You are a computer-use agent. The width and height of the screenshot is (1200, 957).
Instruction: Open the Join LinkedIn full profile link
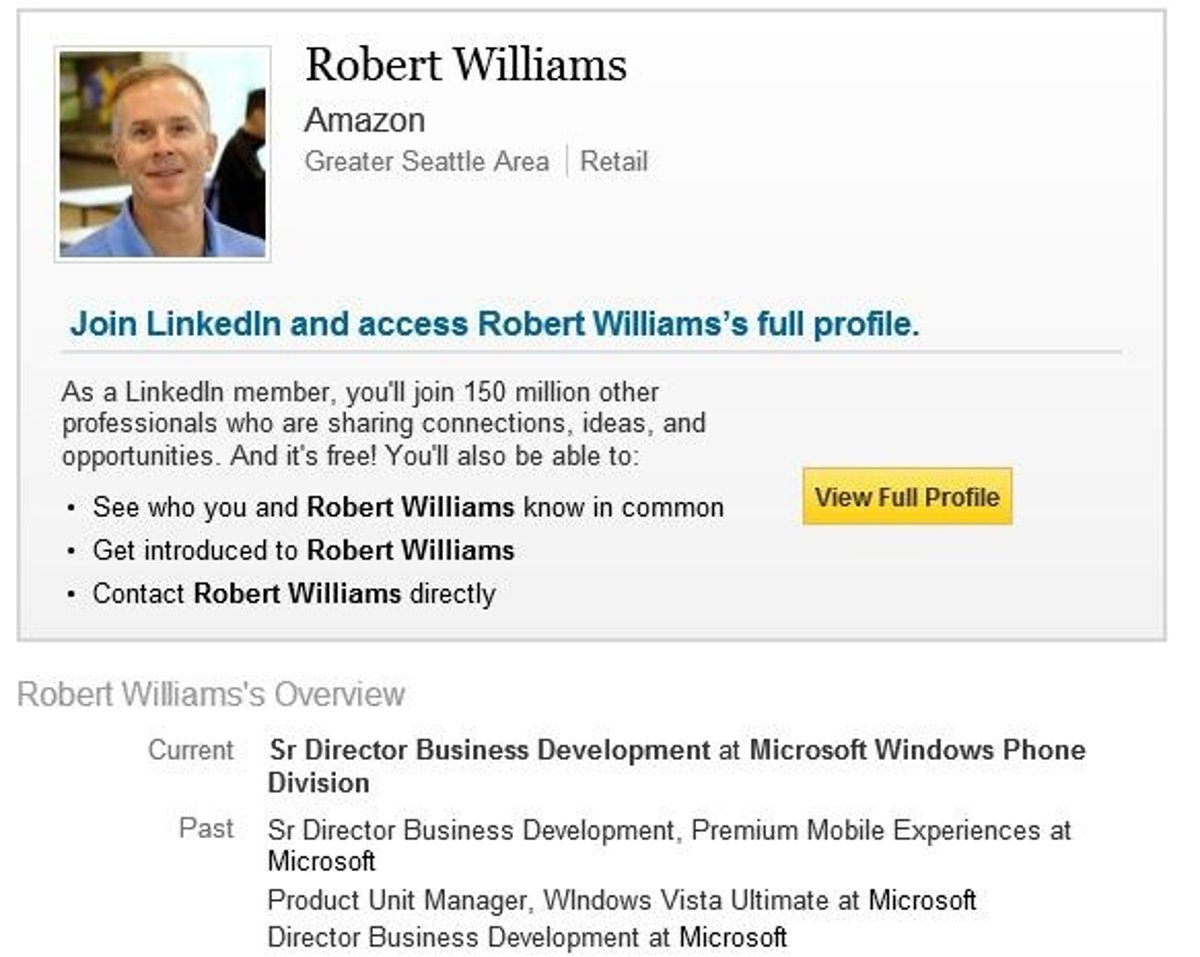click(x=494, y=324)
